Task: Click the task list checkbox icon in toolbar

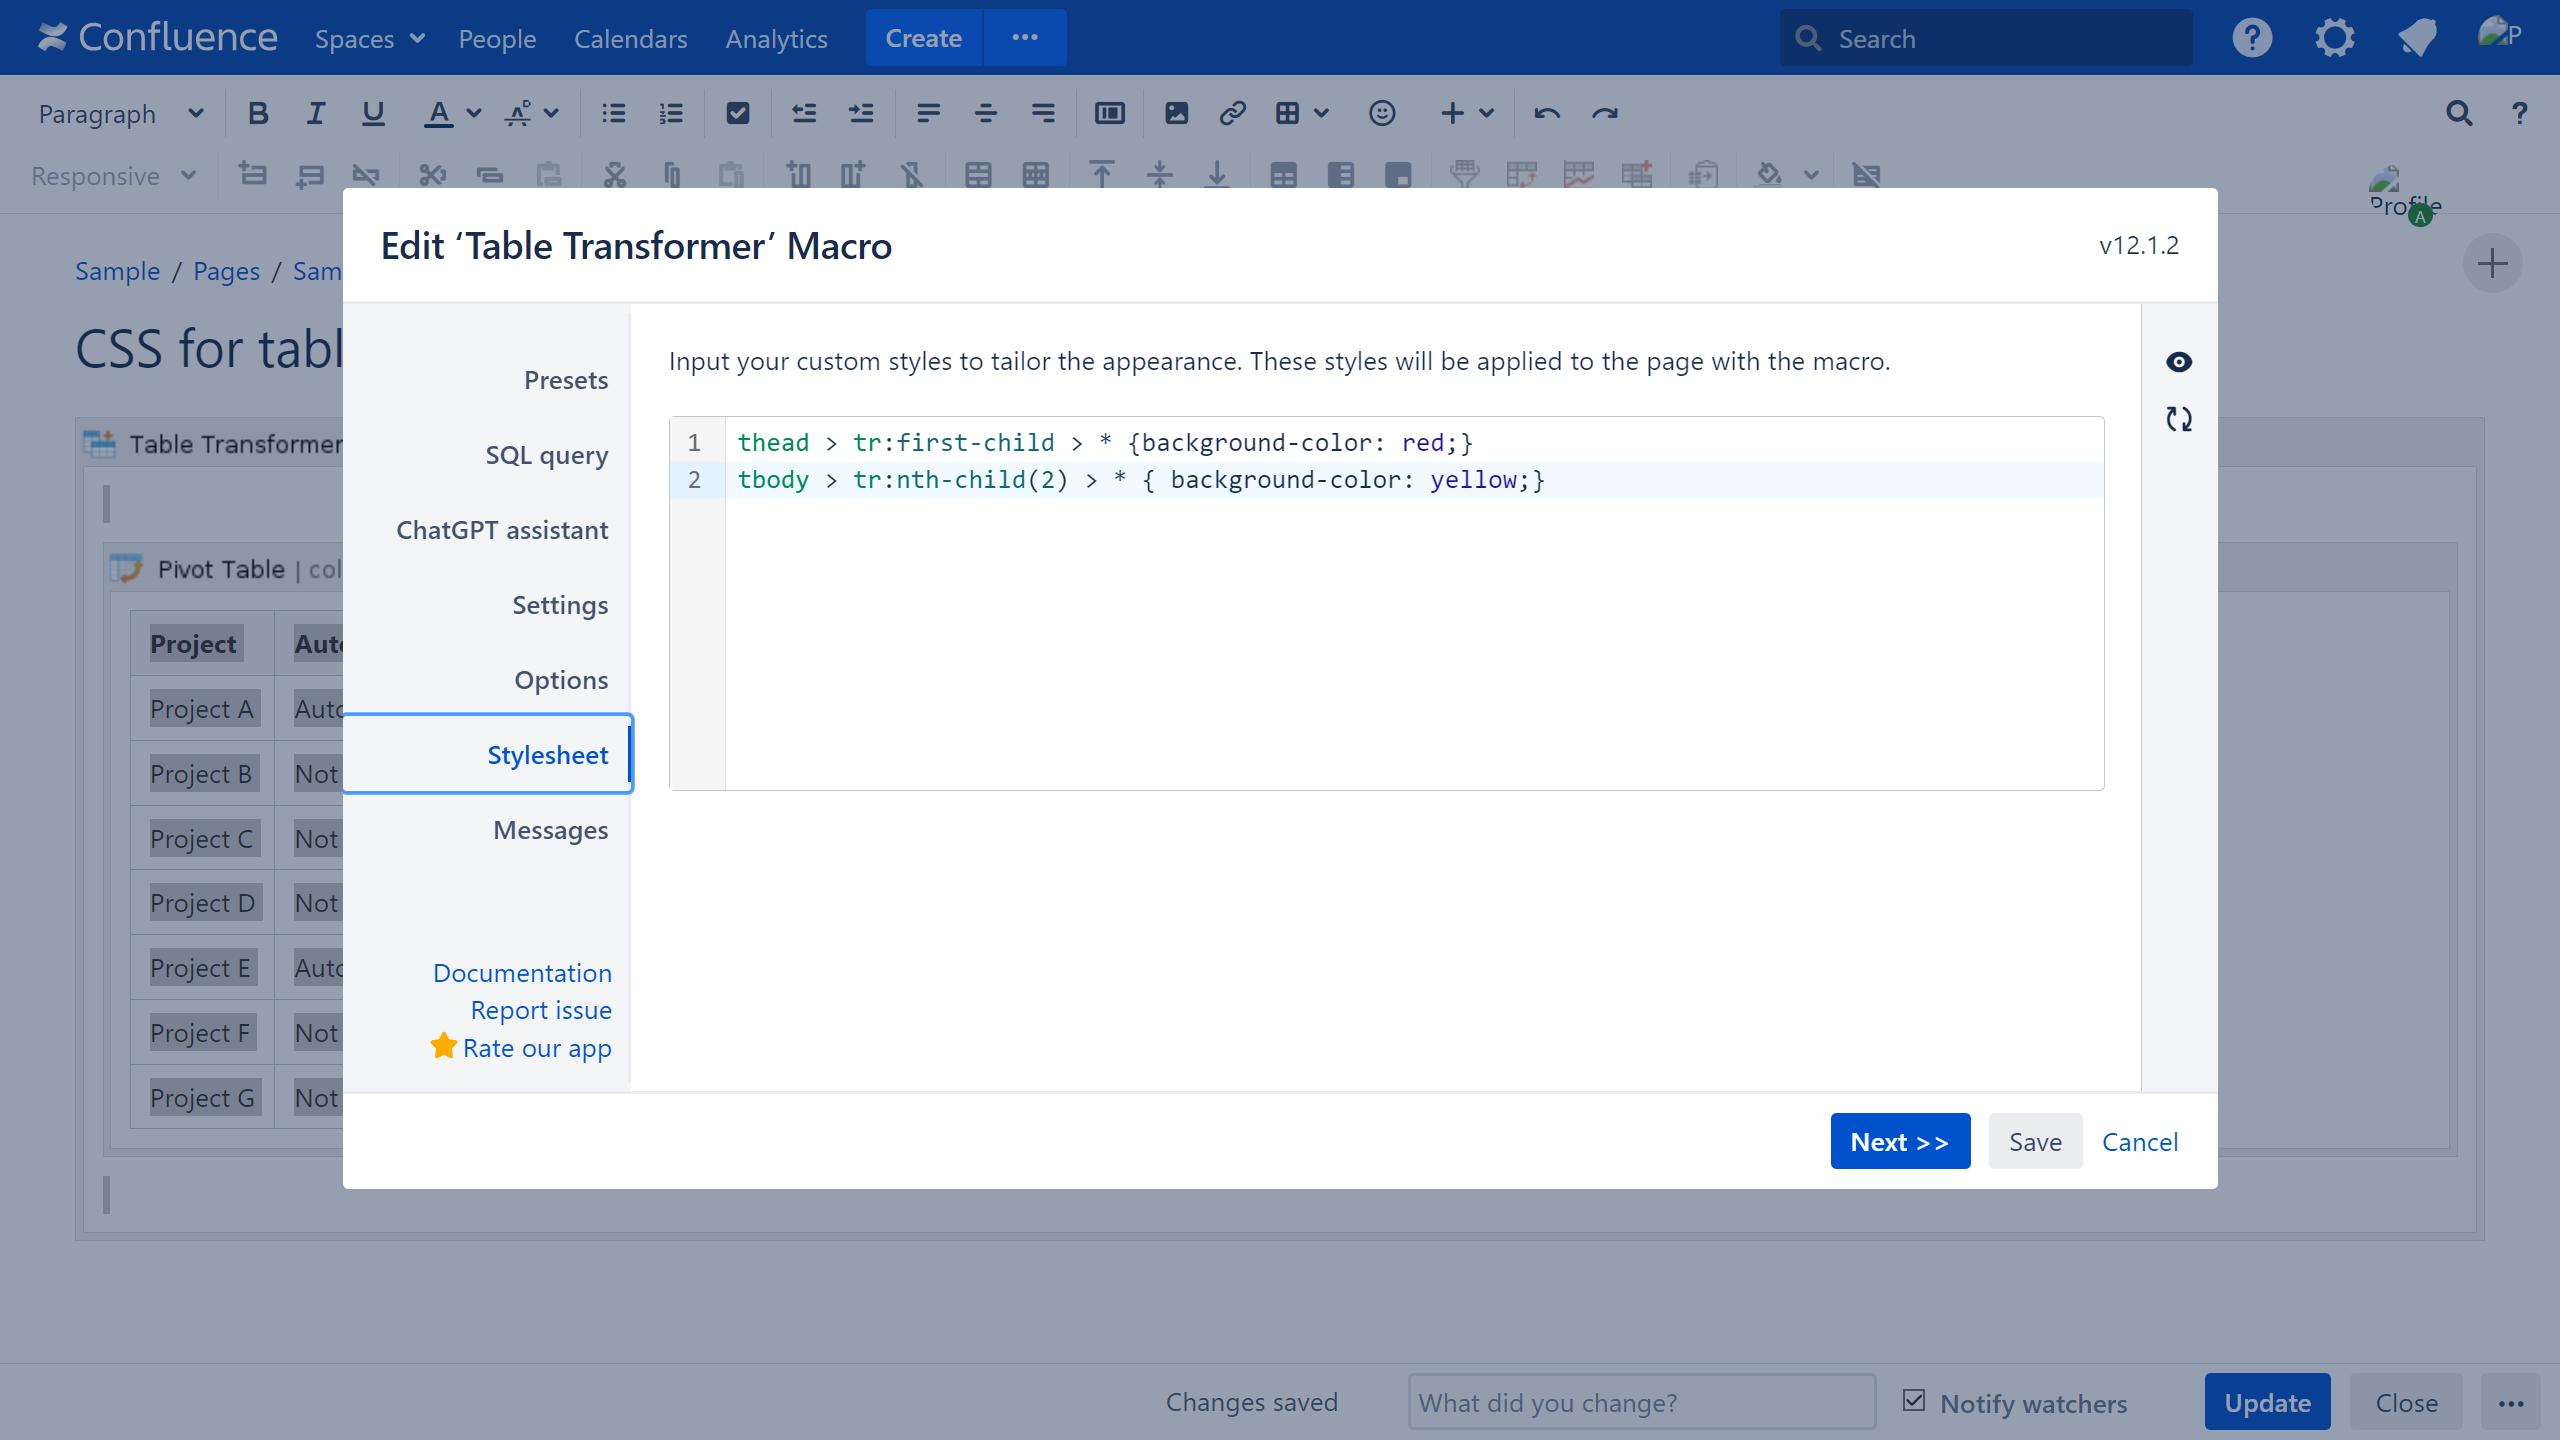Action: point(738,114)
